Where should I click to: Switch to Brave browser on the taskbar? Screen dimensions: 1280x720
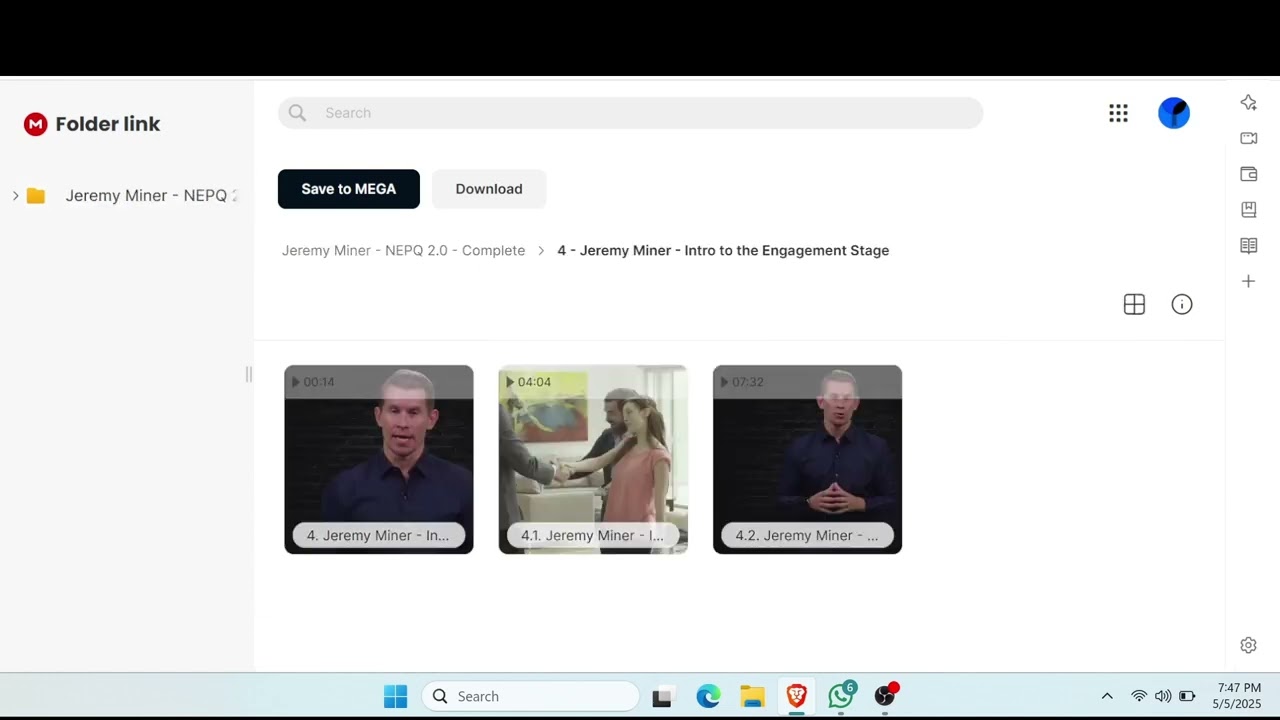pos(797,696)
